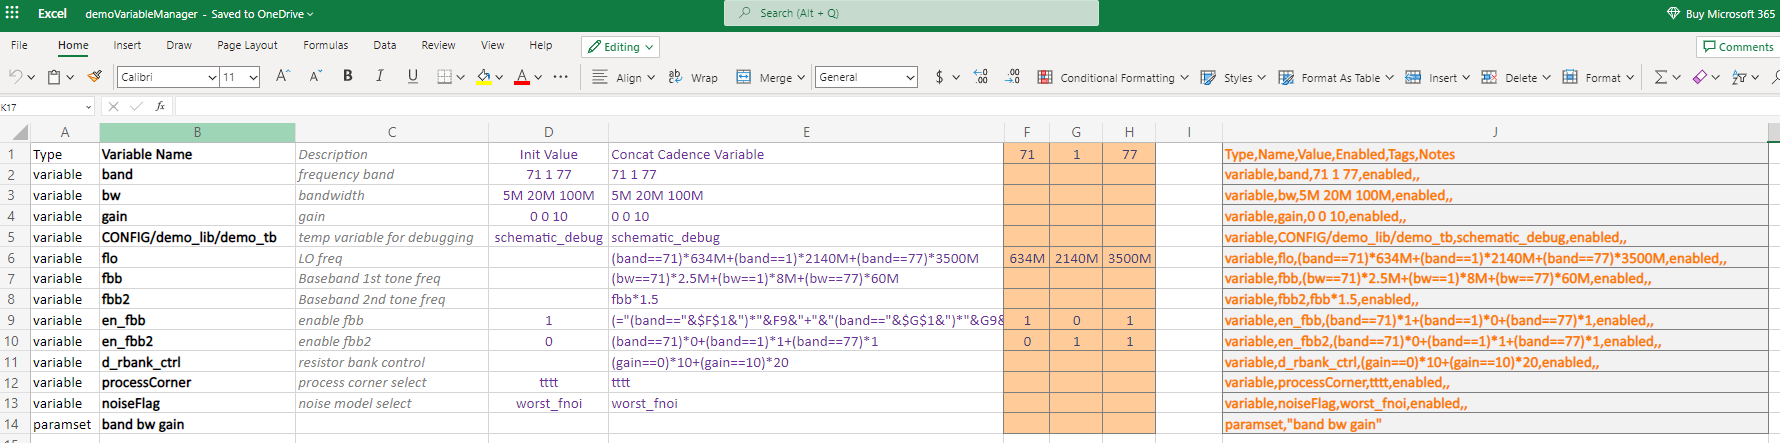
Task: Open the undo history dropdown arrow
Action: pos(31,77)
